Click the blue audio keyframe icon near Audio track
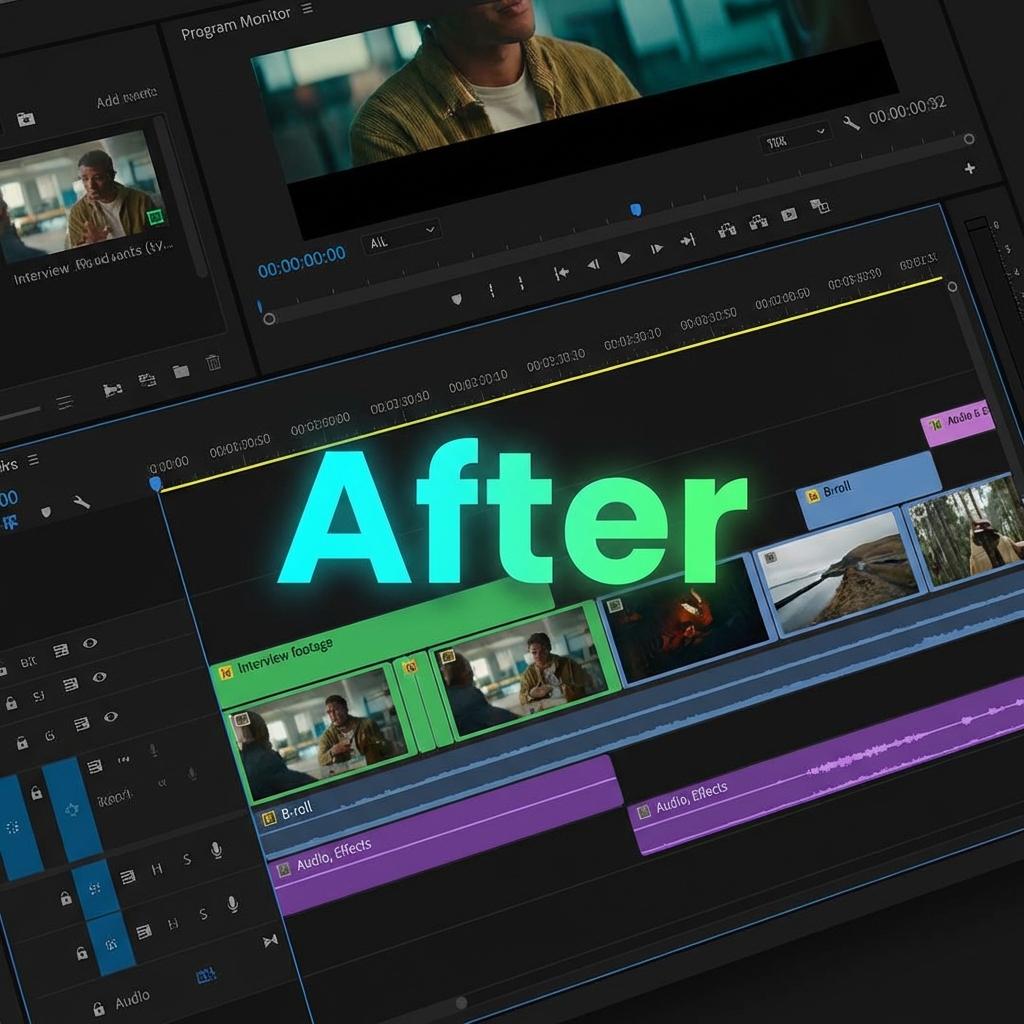Screen dimensions: 1024x1024 point(205,975)
